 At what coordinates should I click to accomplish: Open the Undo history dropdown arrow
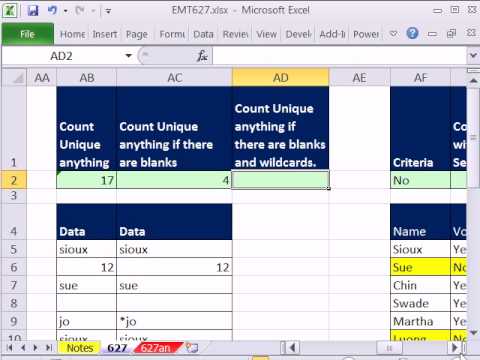tap(65, 11)
